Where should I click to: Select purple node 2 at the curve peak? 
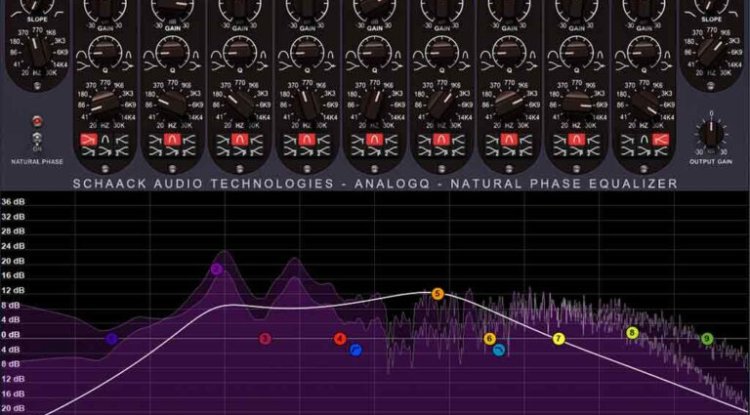pos(217,269)
